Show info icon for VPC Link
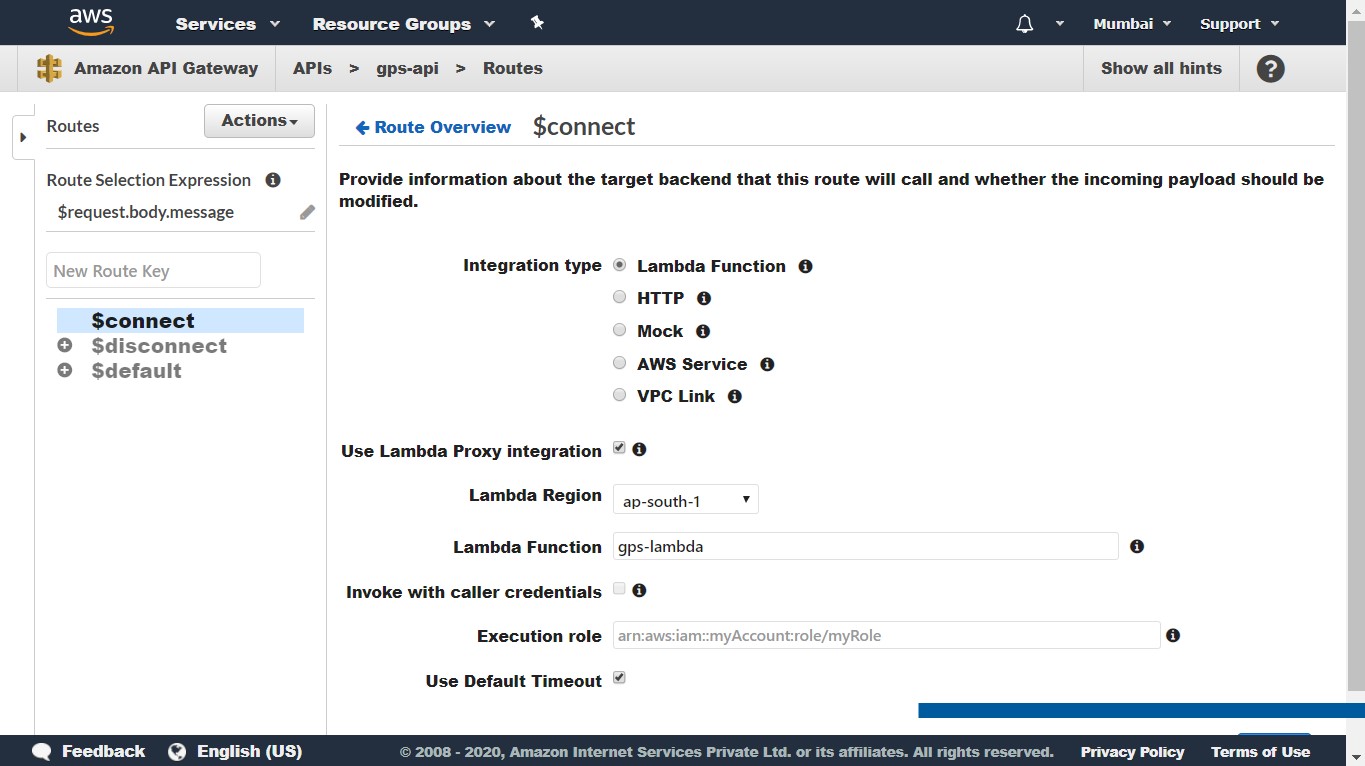 click(x=734, y=396)
